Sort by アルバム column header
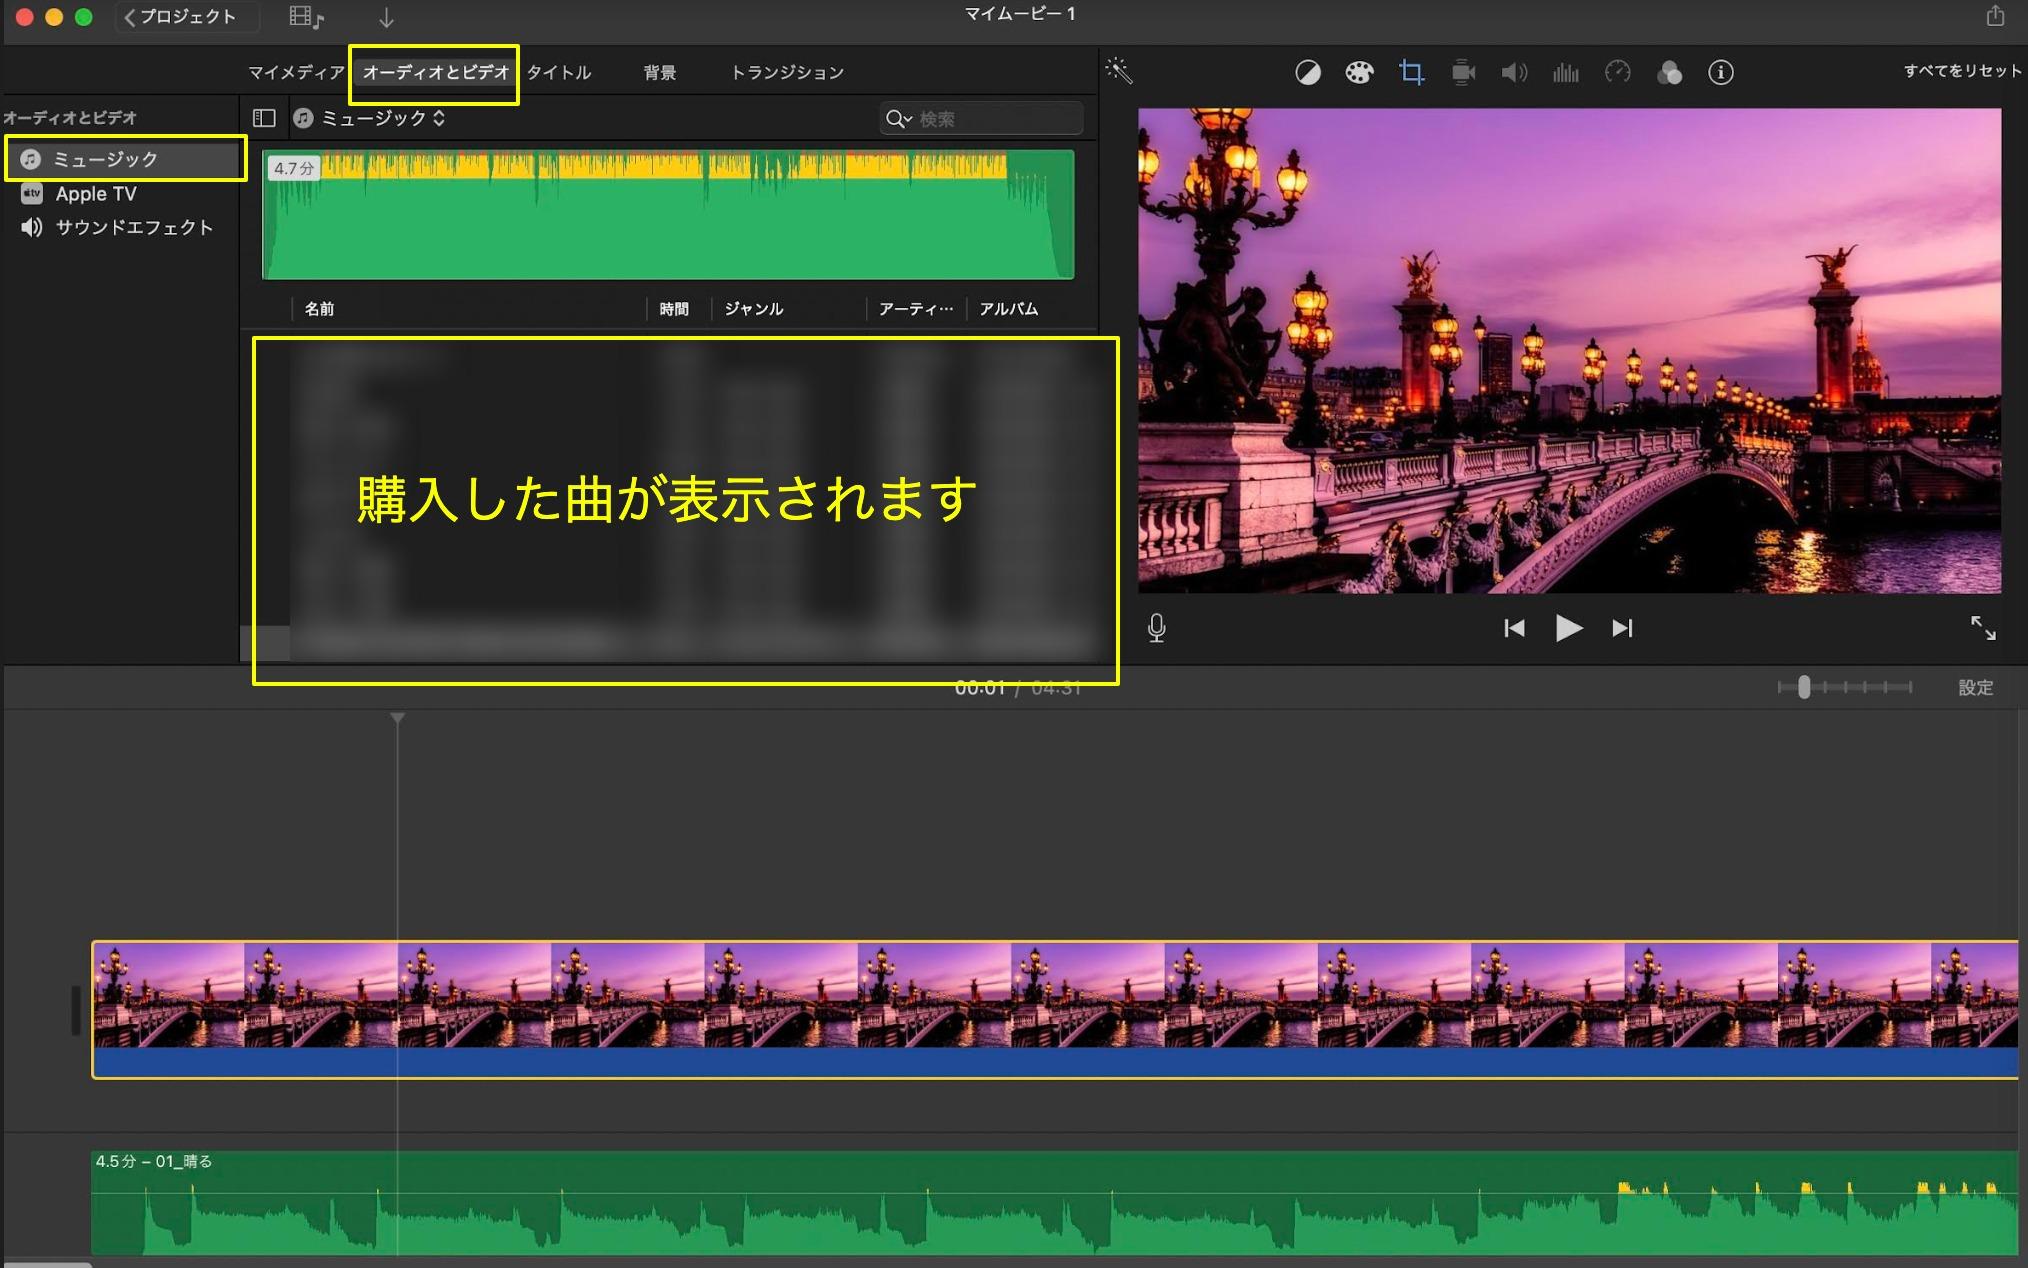This screenshot has width=2028, height=1268. 1008,309
